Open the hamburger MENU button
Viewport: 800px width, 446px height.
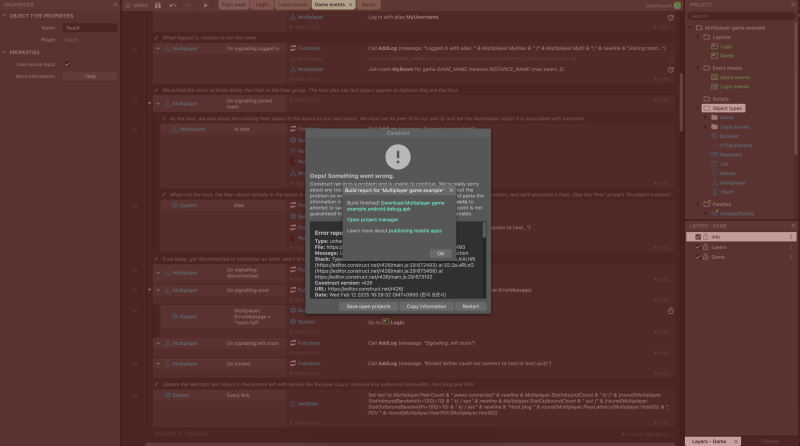(136, 5)
